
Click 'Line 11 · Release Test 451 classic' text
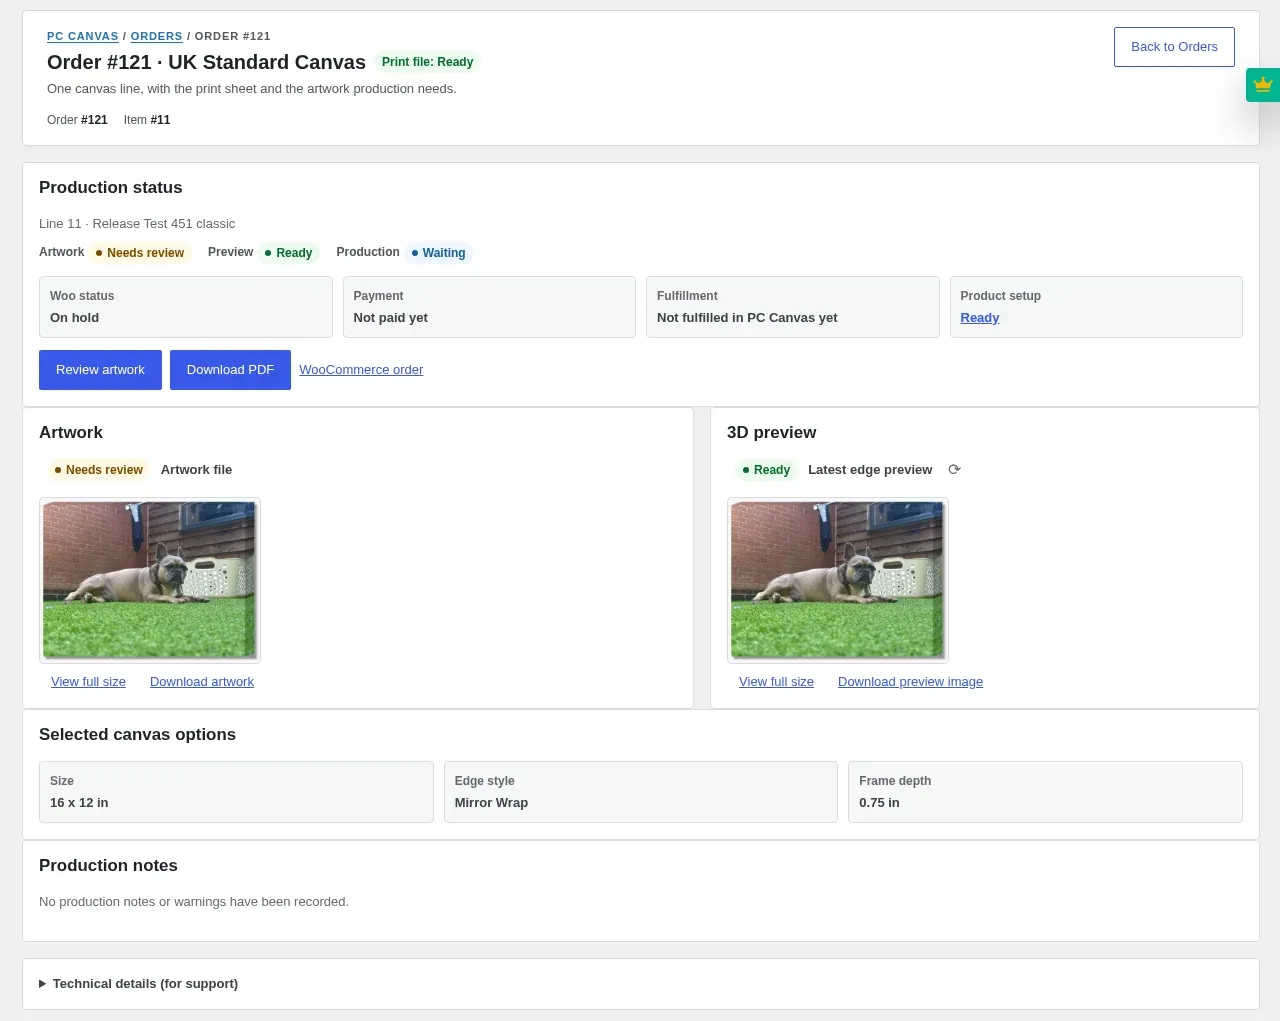(137, 224)
